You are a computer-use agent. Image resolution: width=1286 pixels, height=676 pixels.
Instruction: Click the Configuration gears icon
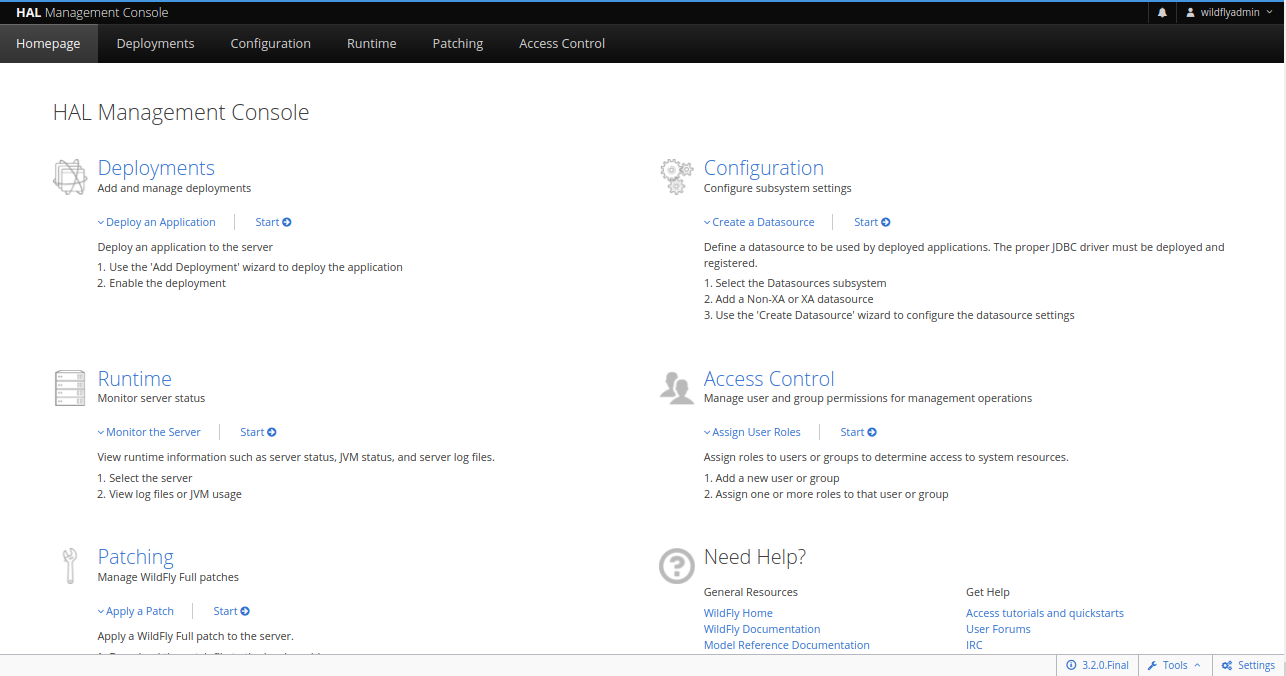click(677, 177)
